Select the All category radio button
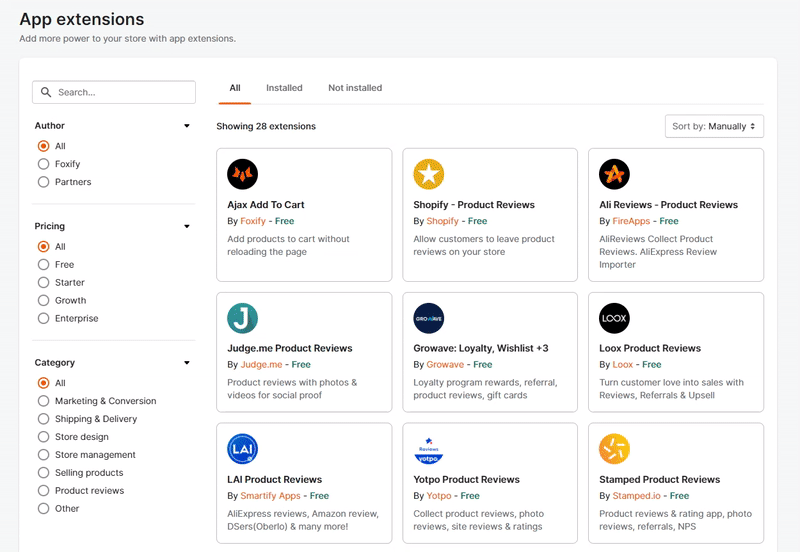The height and width of the screenshot is (552, 800). pyautogui.click(x=43, y=383)
